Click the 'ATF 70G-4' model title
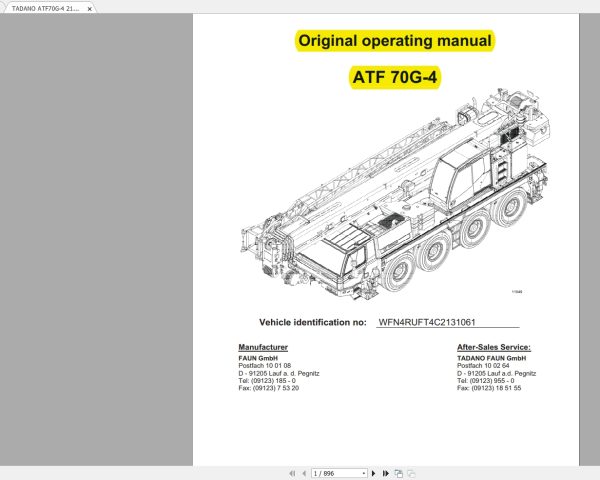This screenshot has height=480, width=600. [395, 77]
